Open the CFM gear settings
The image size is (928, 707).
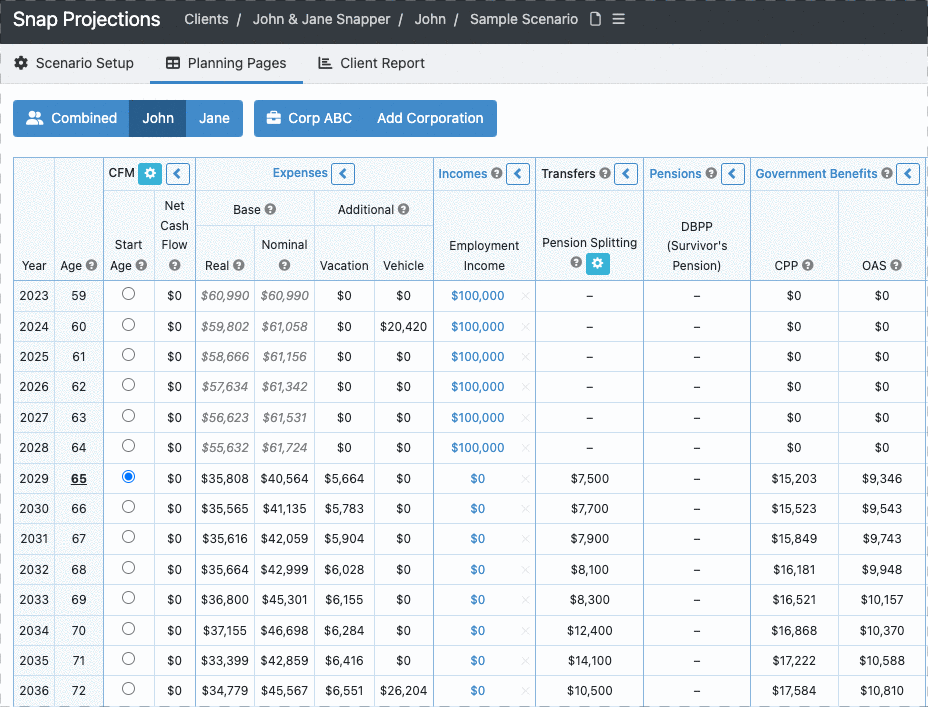click(x=150, y=174)
